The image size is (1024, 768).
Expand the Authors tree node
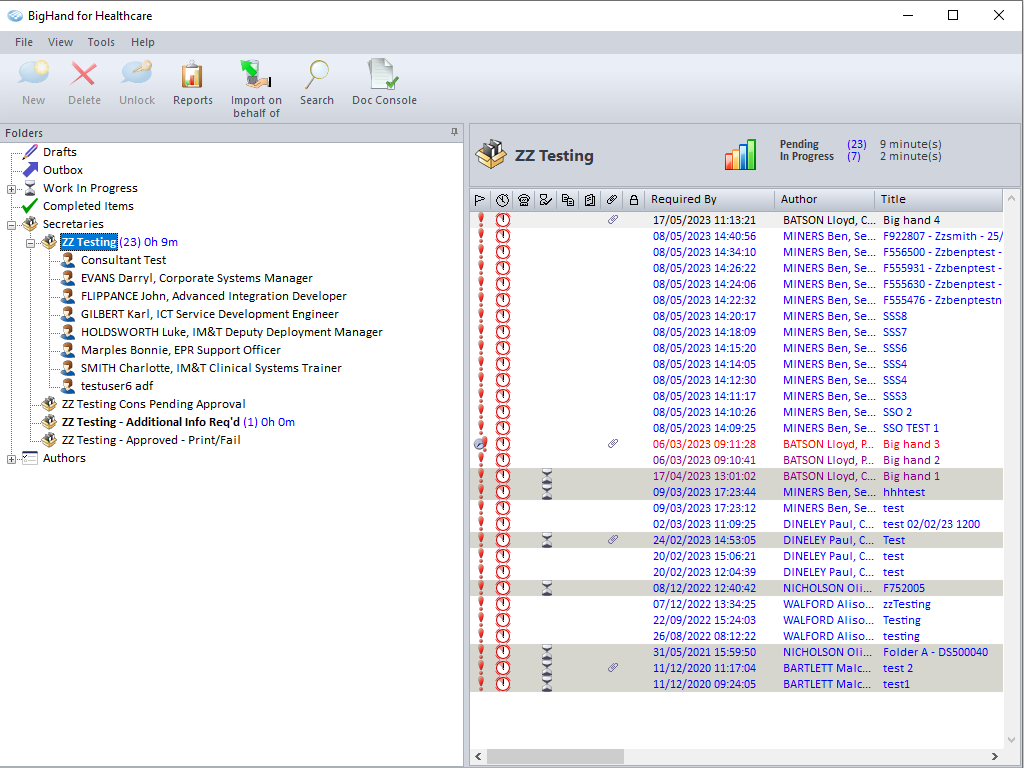(x=11, y=459)
